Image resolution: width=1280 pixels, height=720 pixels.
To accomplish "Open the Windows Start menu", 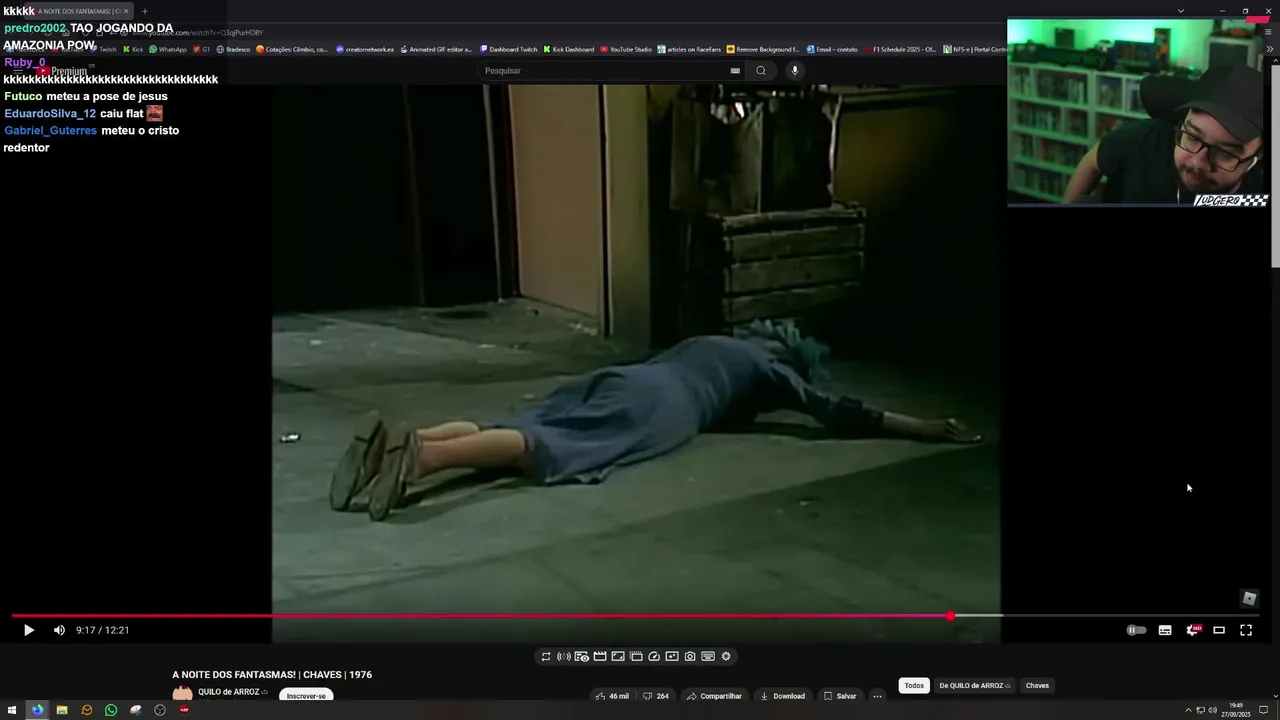I will [13, 710].
